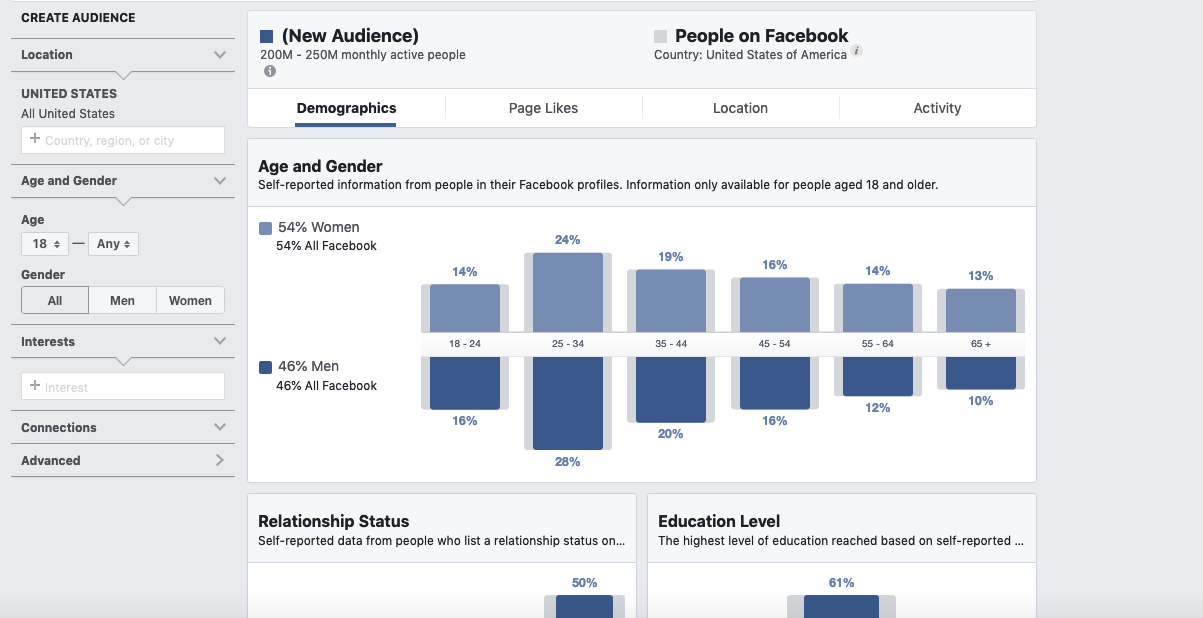Click the New Audience blue legend square
This screenshot has height=618, width=1203.
[265, 35]
